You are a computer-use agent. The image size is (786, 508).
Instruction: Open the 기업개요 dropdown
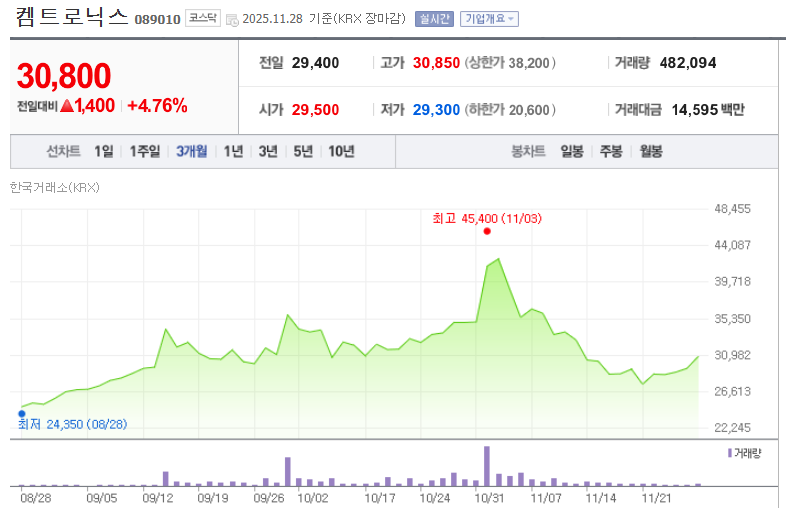489,19
